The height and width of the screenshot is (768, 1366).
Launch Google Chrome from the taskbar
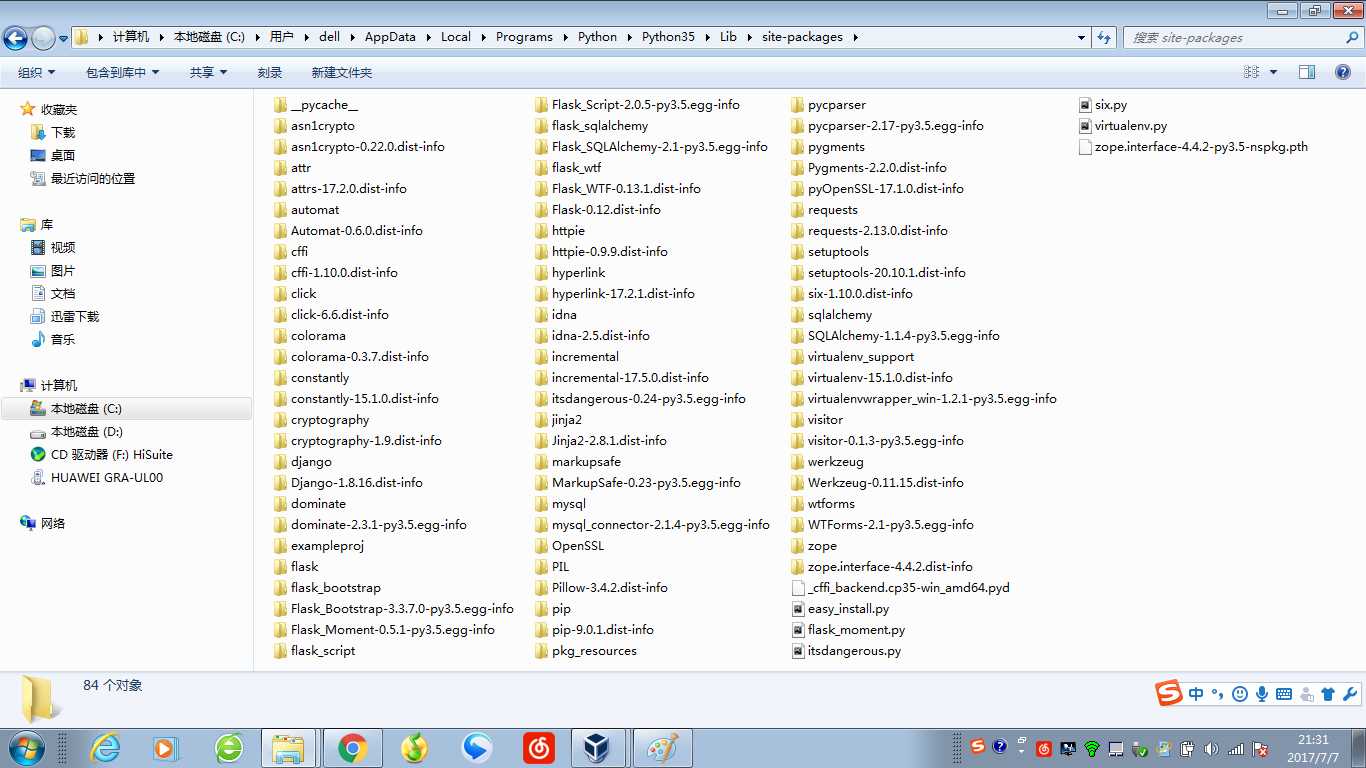352,748
